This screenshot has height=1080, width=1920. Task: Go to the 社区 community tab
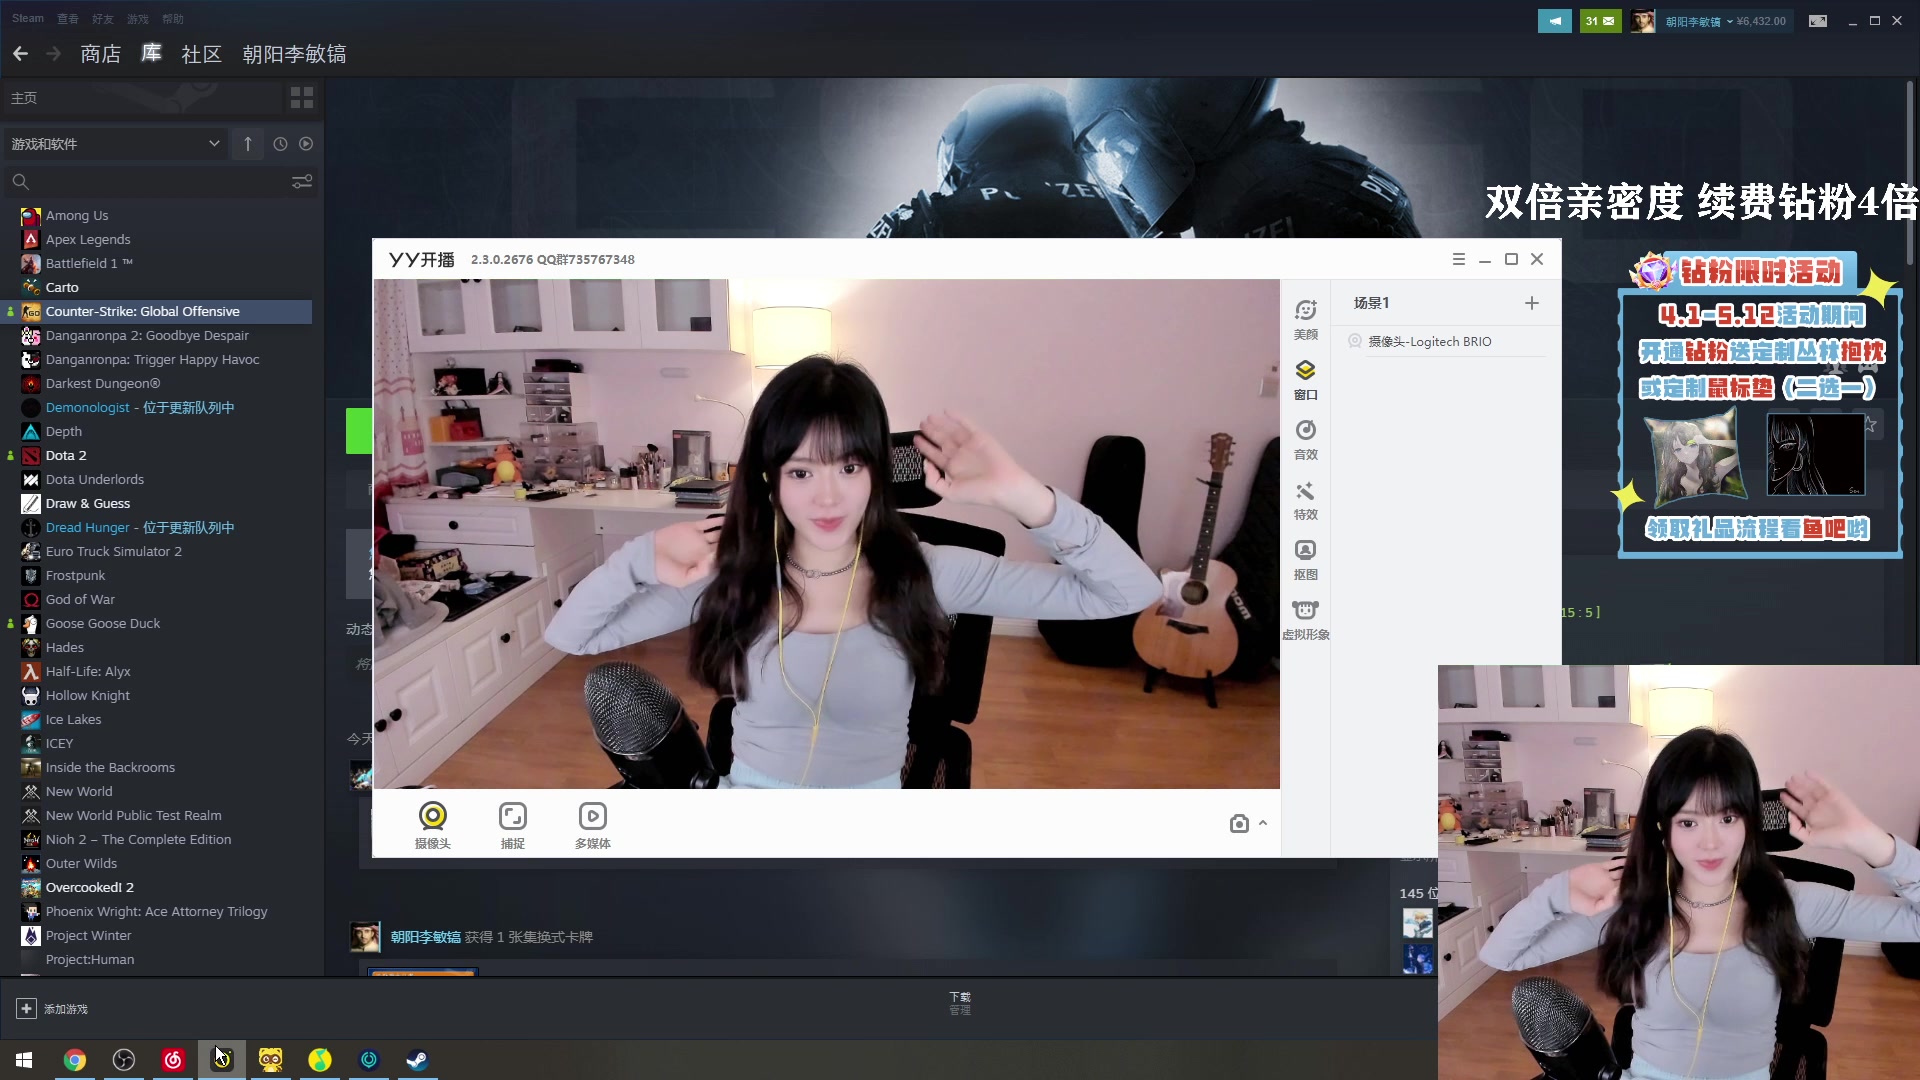[201, 54]
